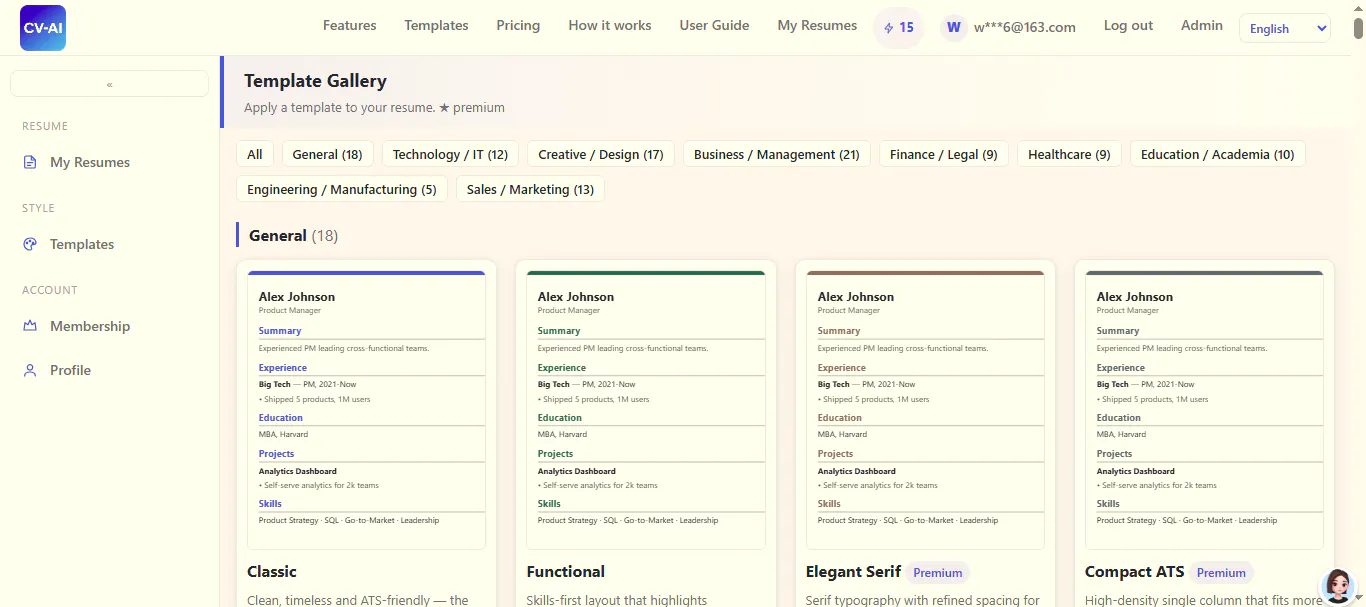
Task: Filter by Healthcare (9)
Action: (x=1069, y=154)
